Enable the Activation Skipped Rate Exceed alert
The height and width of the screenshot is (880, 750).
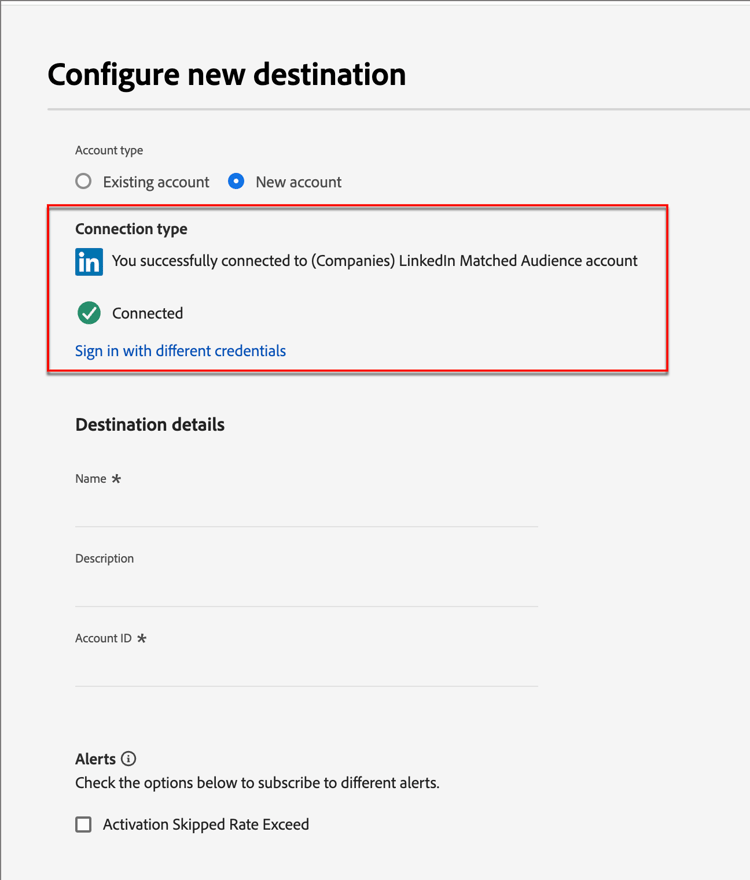(84, 824)
